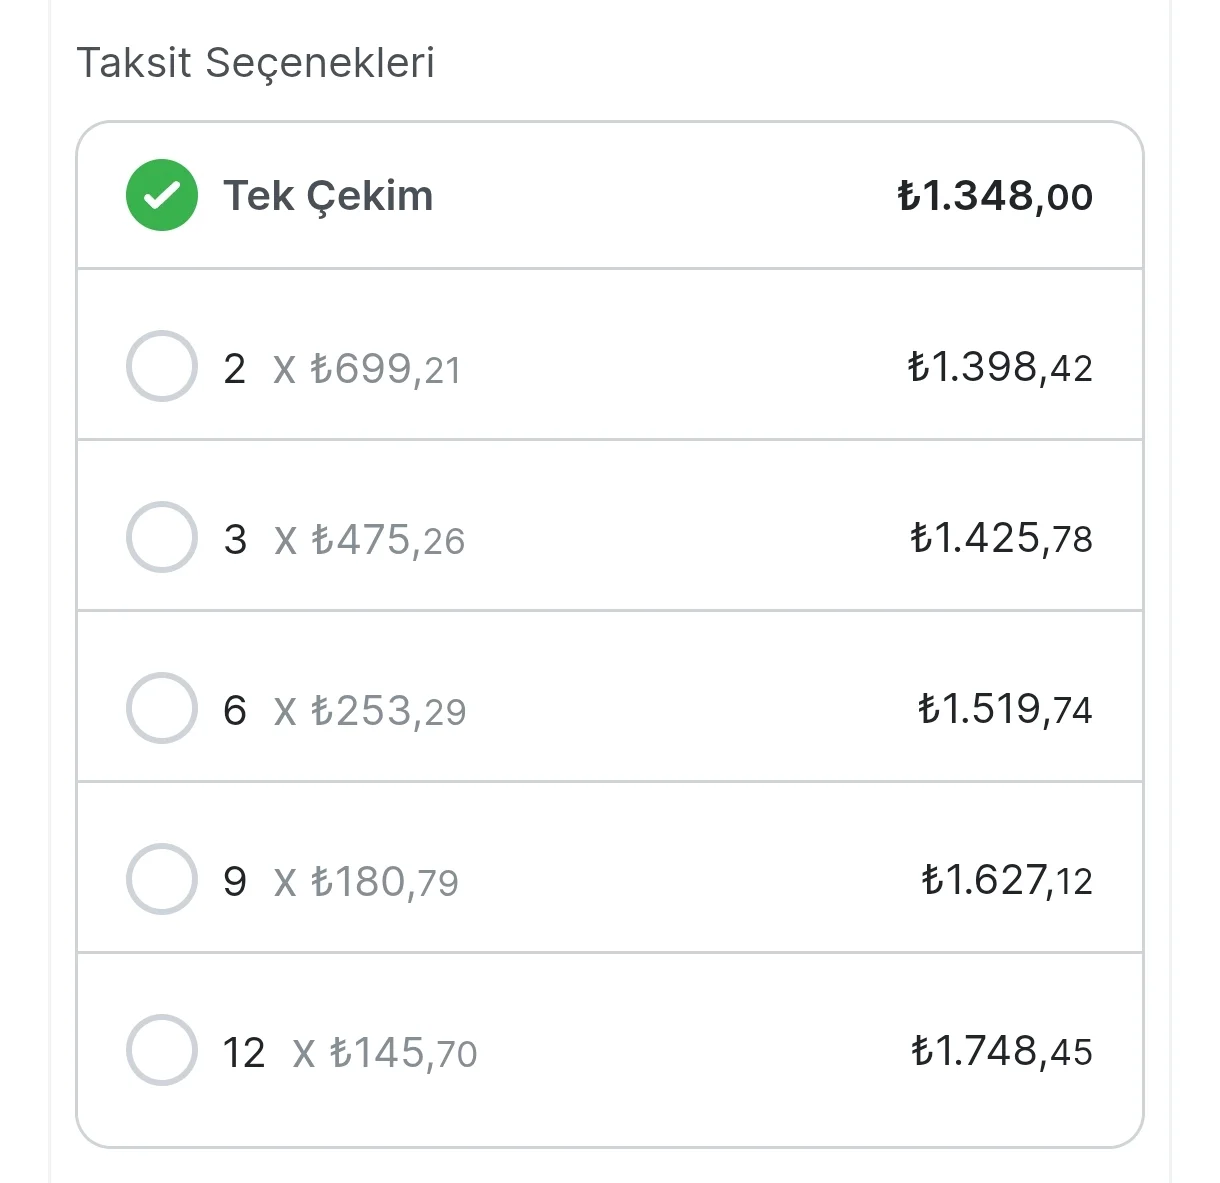Click the Taksit Seçenekleri heading

point(256,63)
